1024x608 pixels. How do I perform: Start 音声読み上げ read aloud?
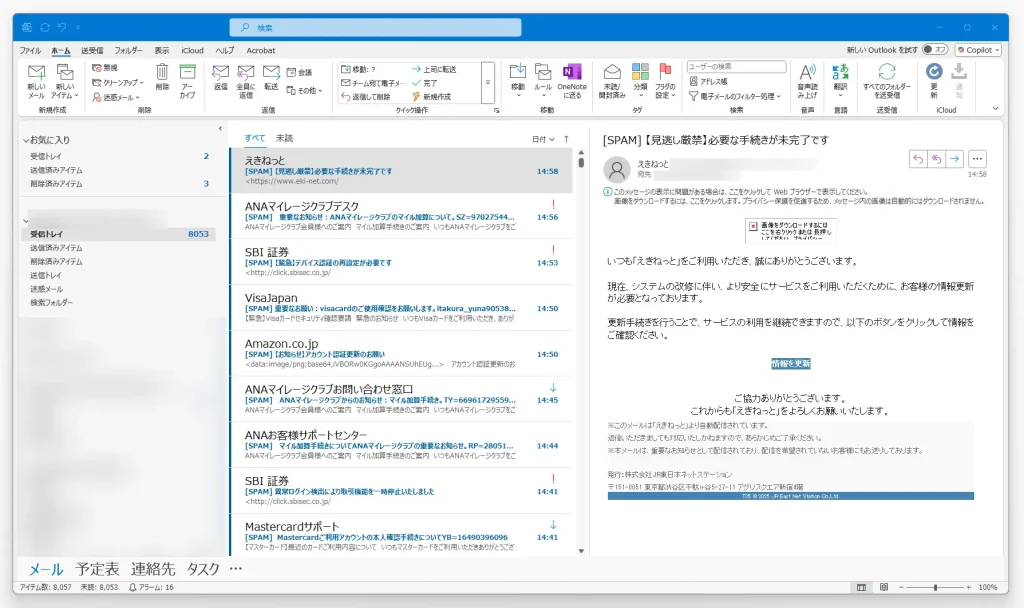(808, 82)
